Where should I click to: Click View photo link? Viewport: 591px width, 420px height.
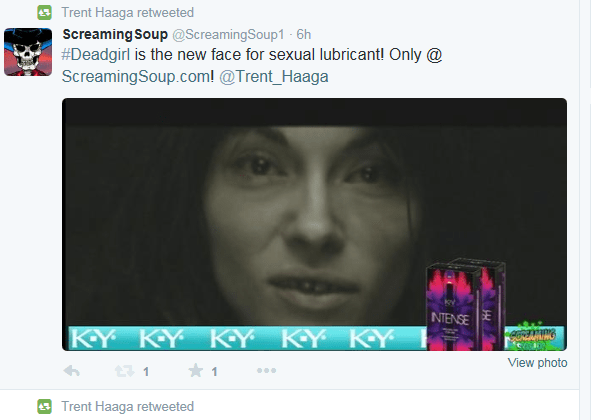[x=537, y=363]
